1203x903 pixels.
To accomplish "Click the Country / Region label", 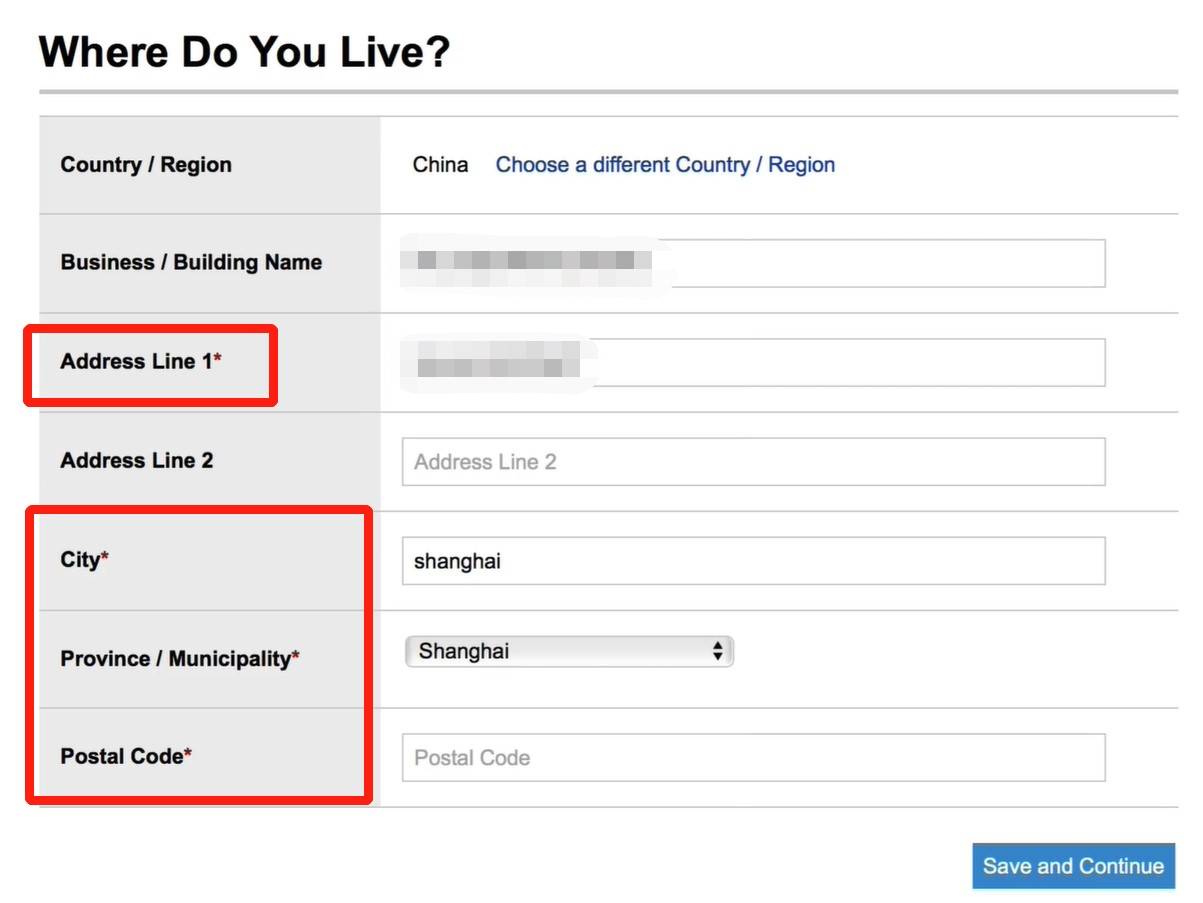I will coord(146,165).
